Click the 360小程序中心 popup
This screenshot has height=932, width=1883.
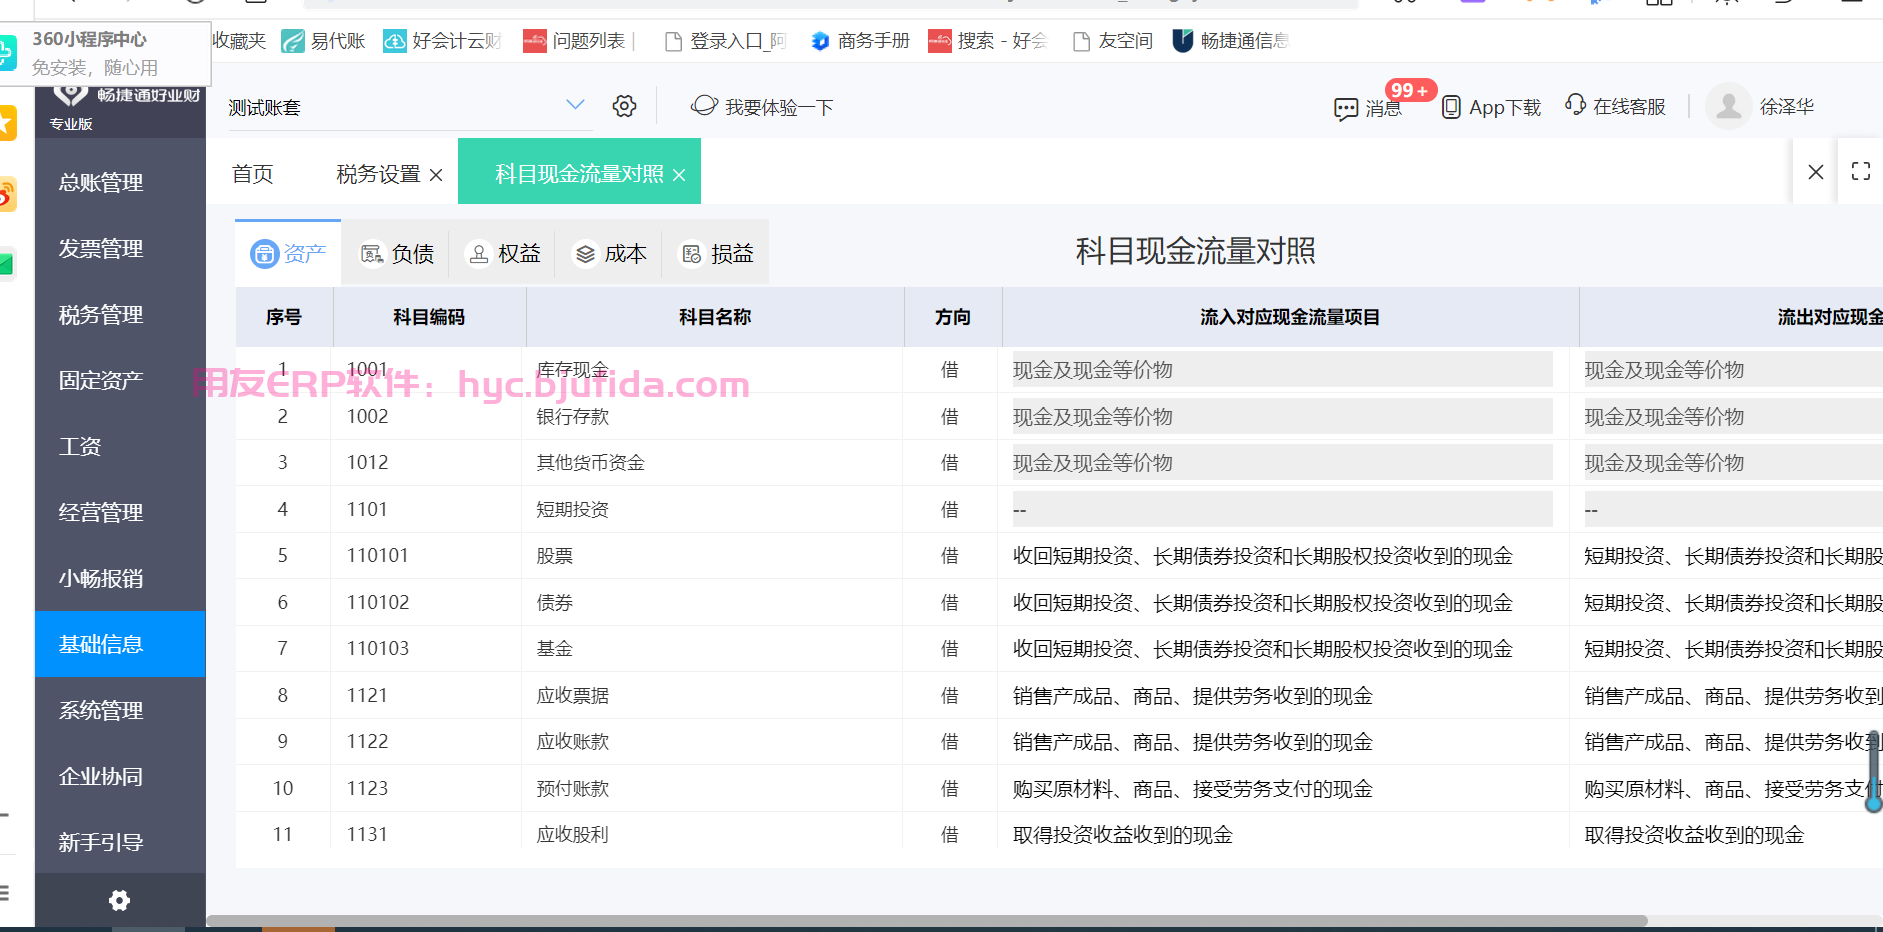(x=105, y=53)
